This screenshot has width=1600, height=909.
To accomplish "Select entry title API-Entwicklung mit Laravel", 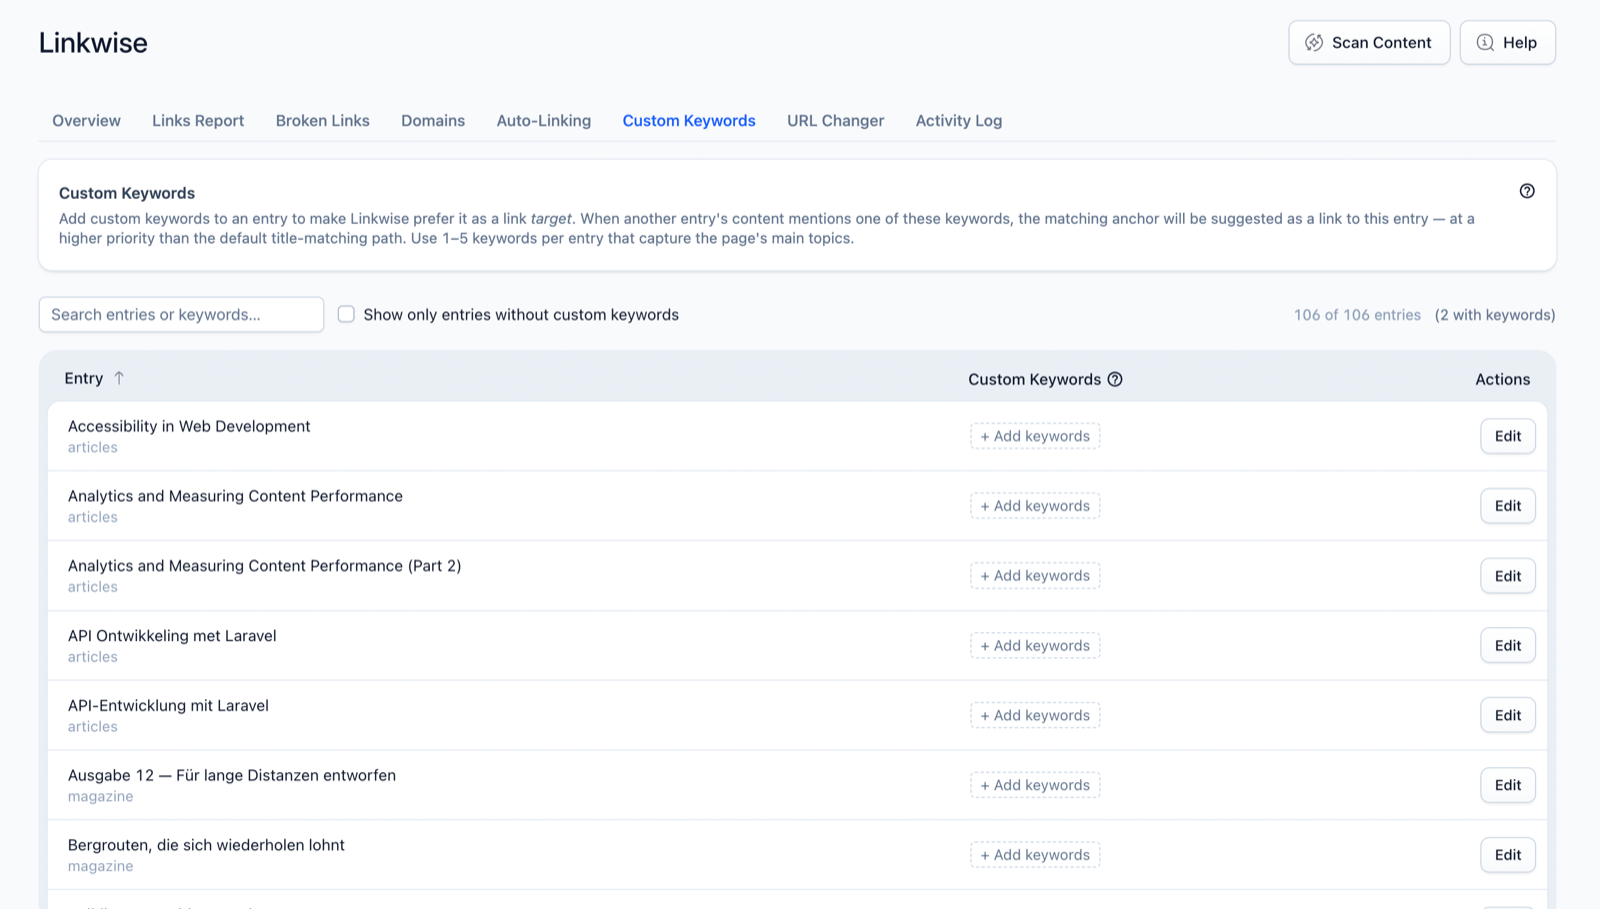I will click(168, 706).
